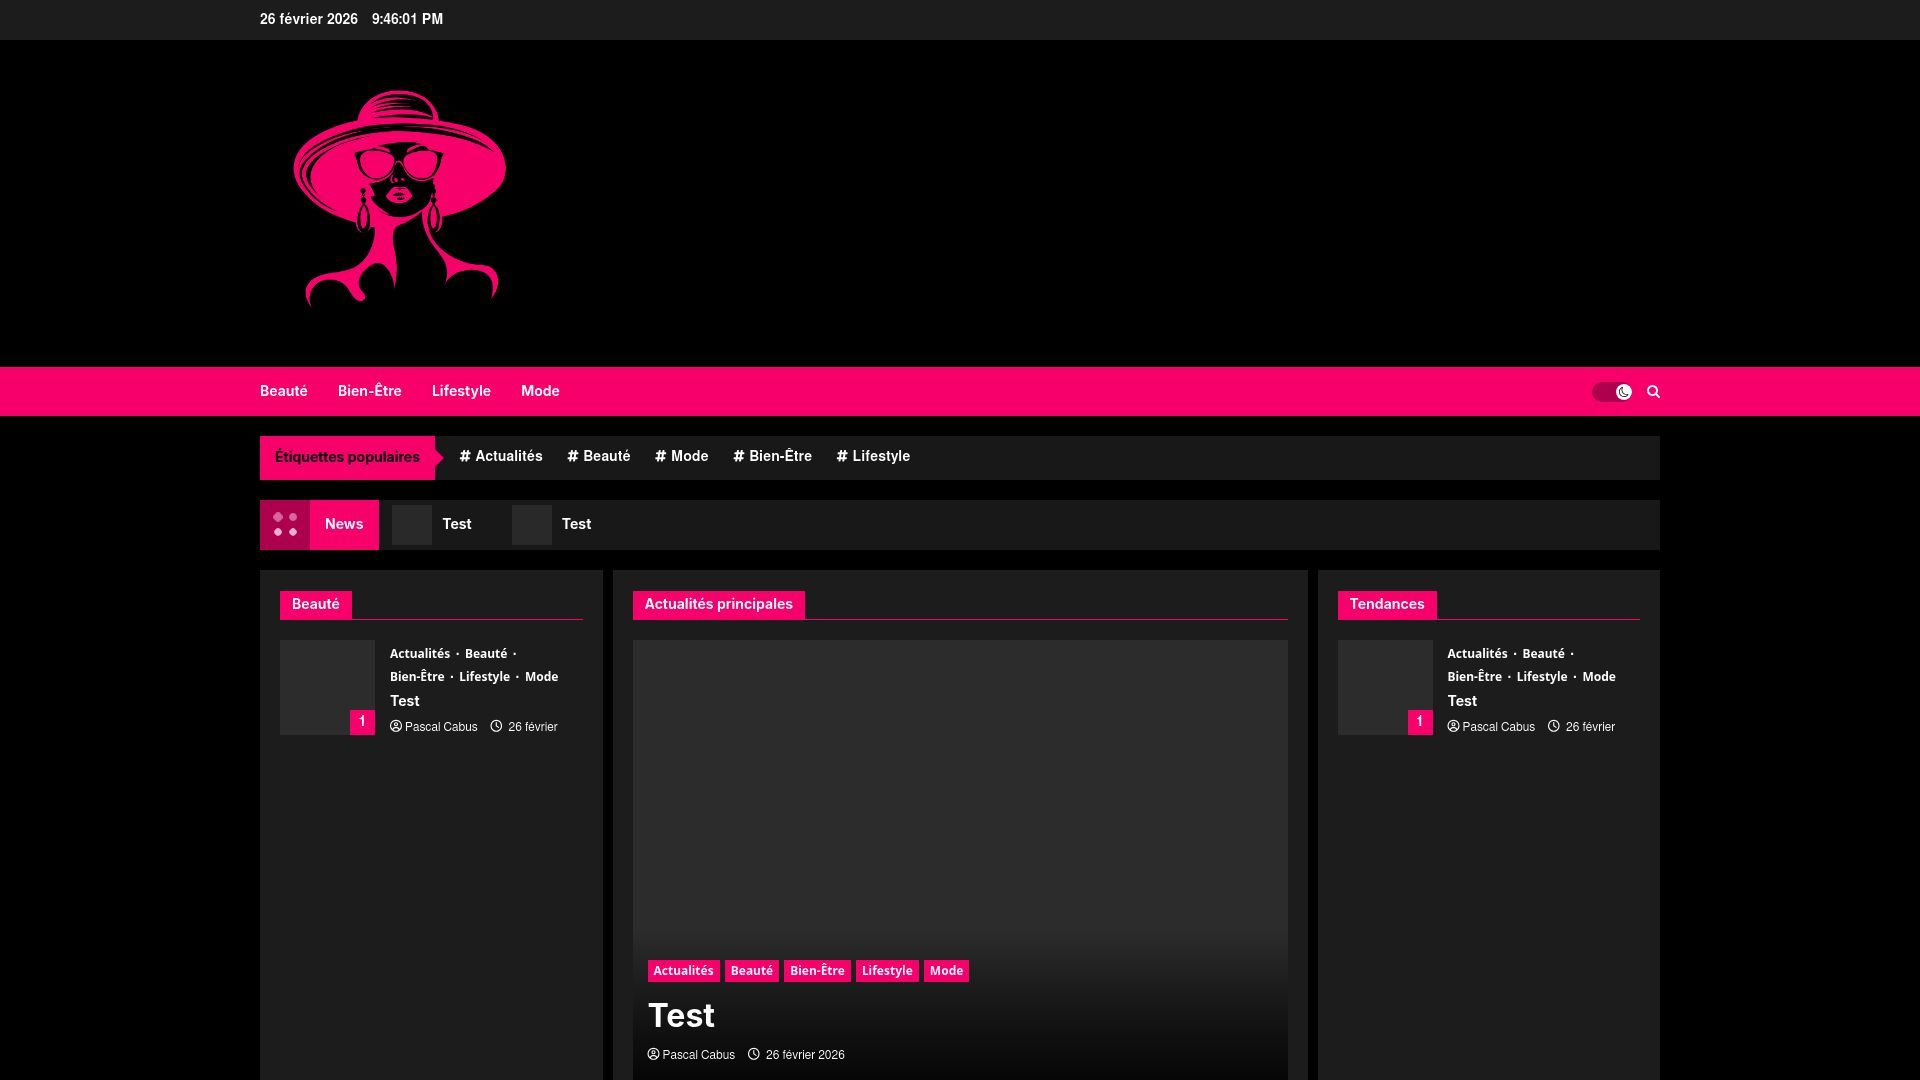1920x1080 pixels.
Task: Open the Mode menu item
Action: (x=540, y=391)
